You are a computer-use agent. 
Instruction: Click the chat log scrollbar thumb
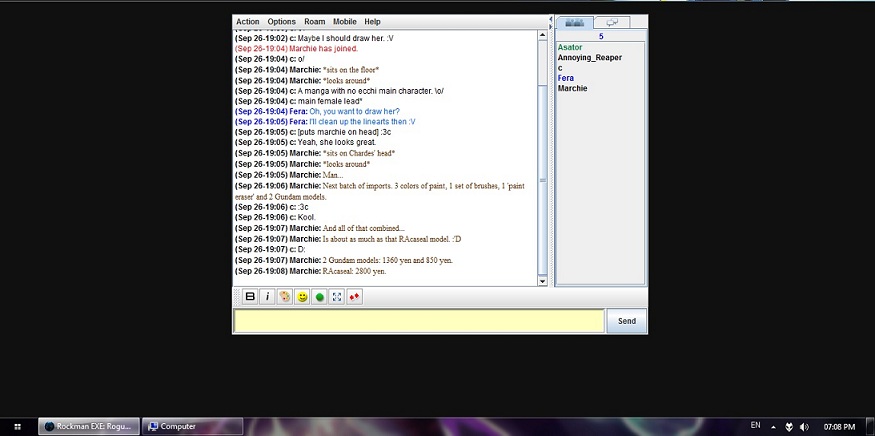click(542, 180)
